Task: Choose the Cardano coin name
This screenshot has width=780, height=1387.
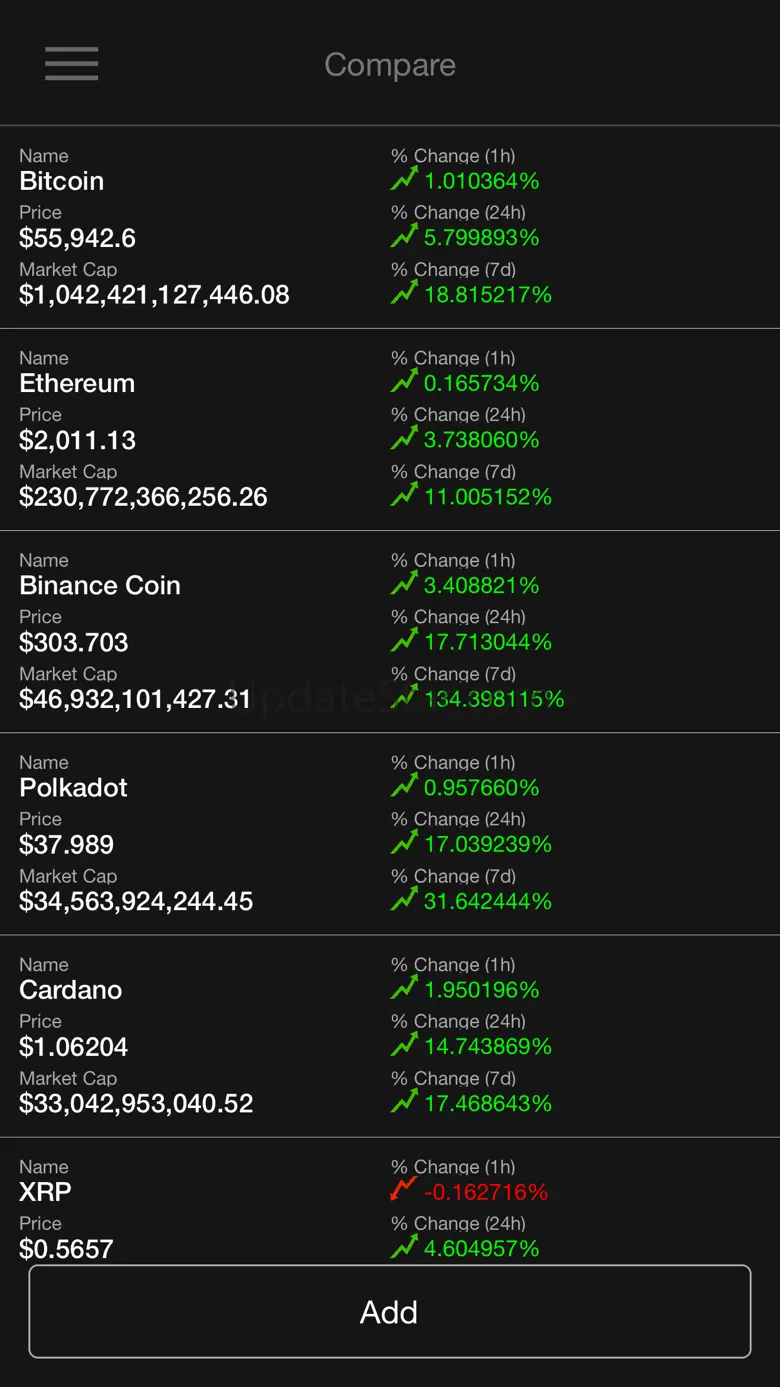Action: tap(71, 989)
